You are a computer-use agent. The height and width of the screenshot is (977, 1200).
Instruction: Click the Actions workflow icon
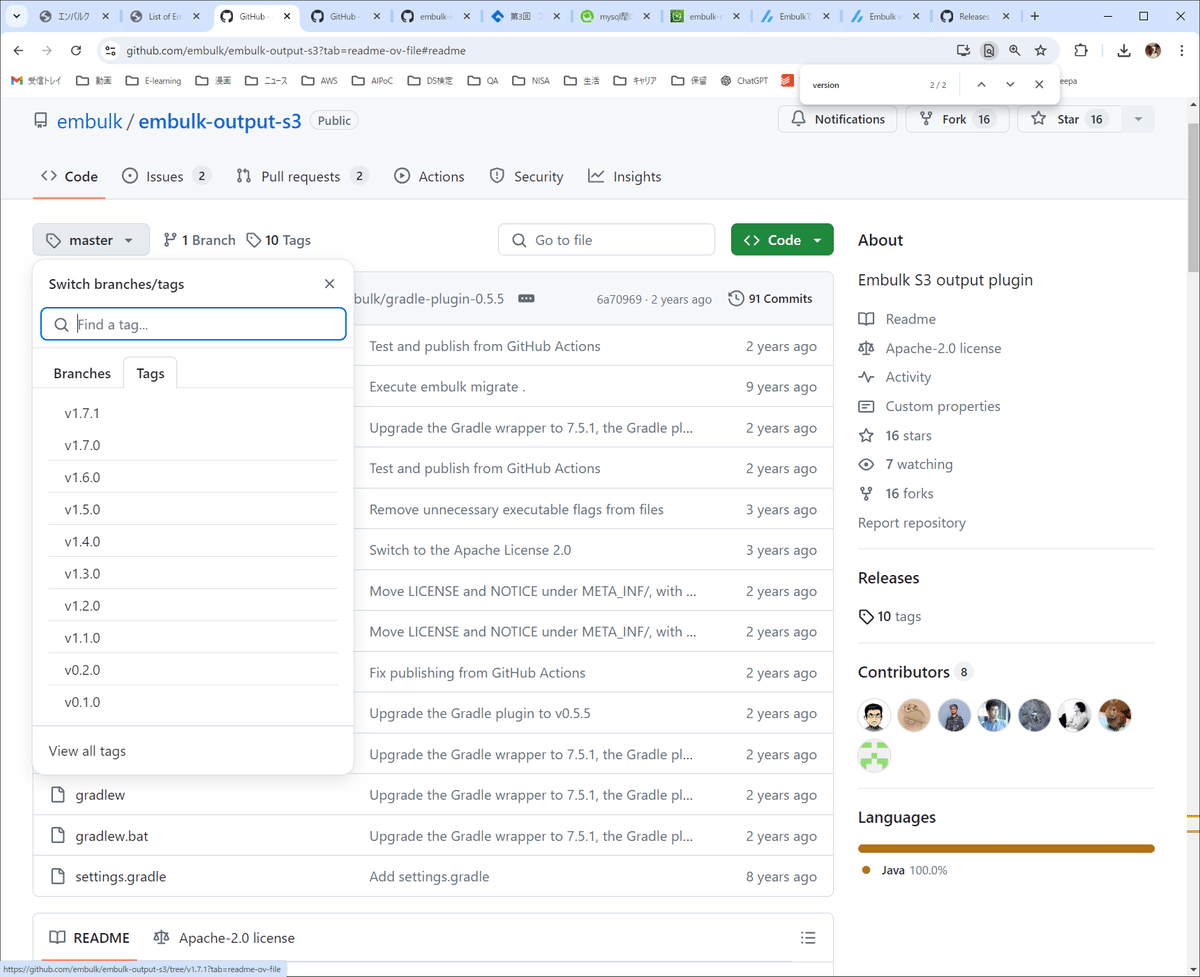point(403,176)
